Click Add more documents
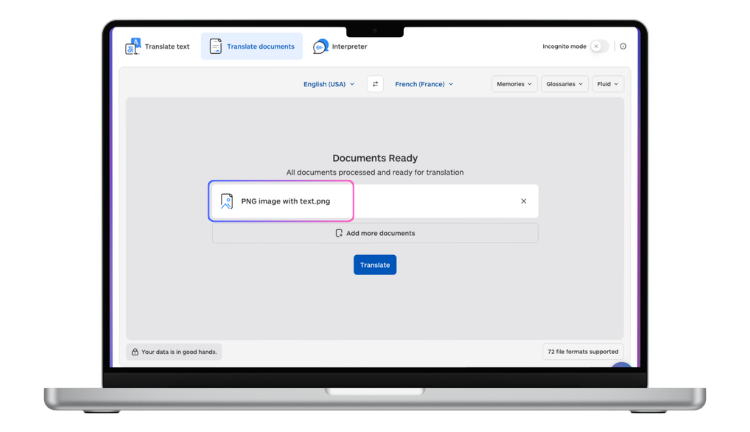This screenshot has width=750, height=432. point(375,233)
